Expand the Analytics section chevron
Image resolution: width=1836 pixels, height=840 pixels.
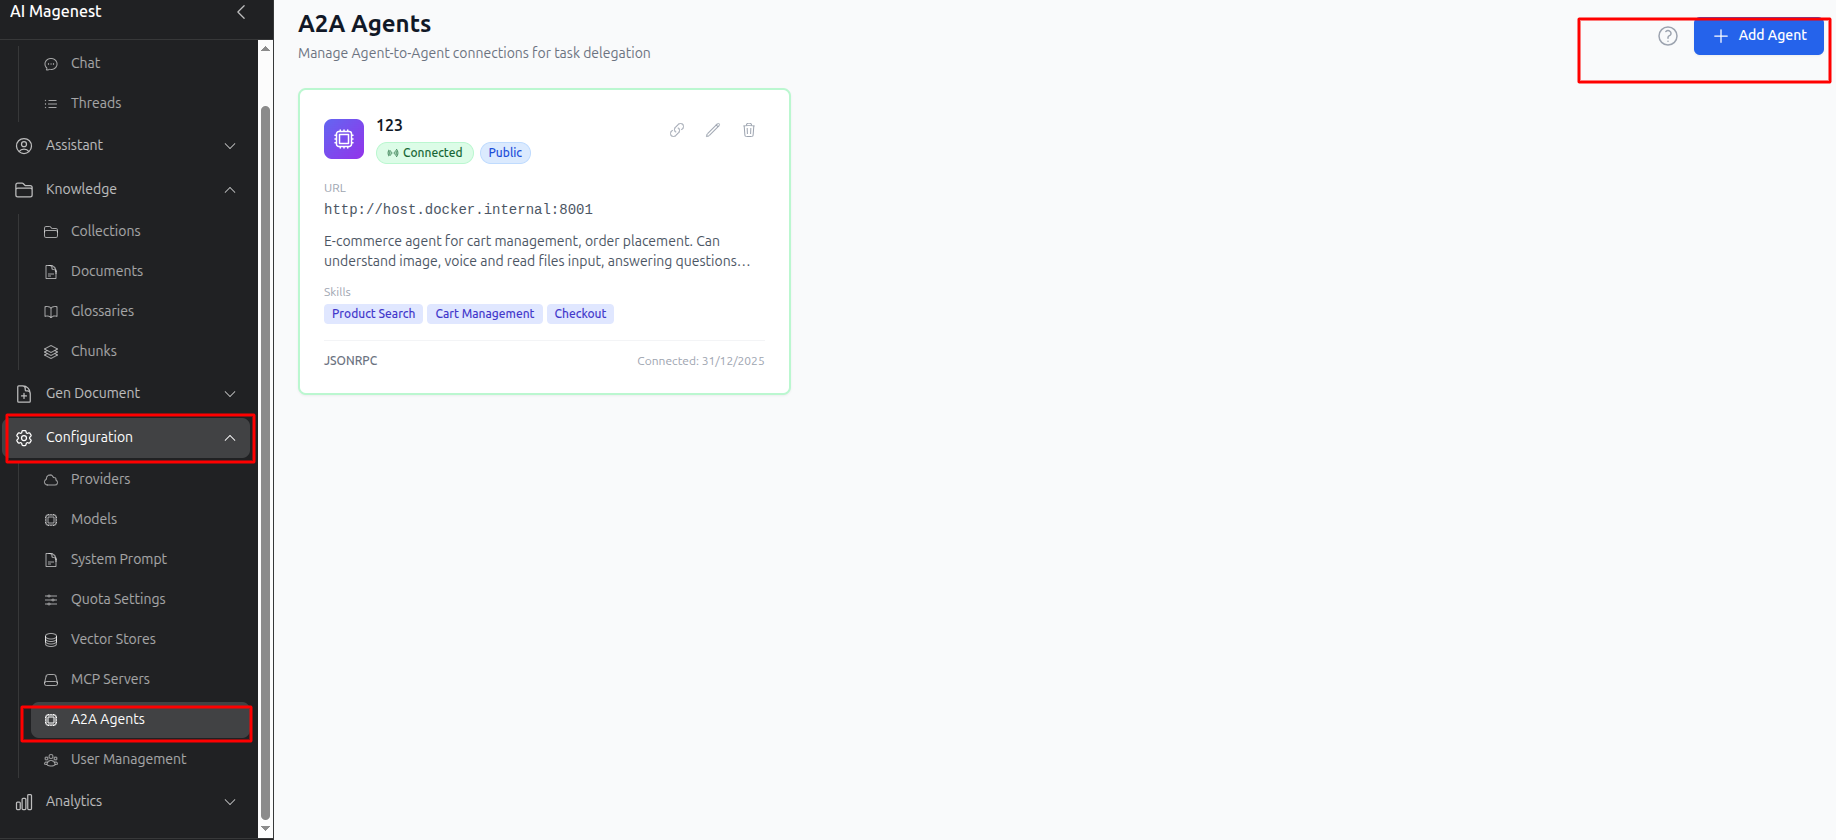click(230, 802)
